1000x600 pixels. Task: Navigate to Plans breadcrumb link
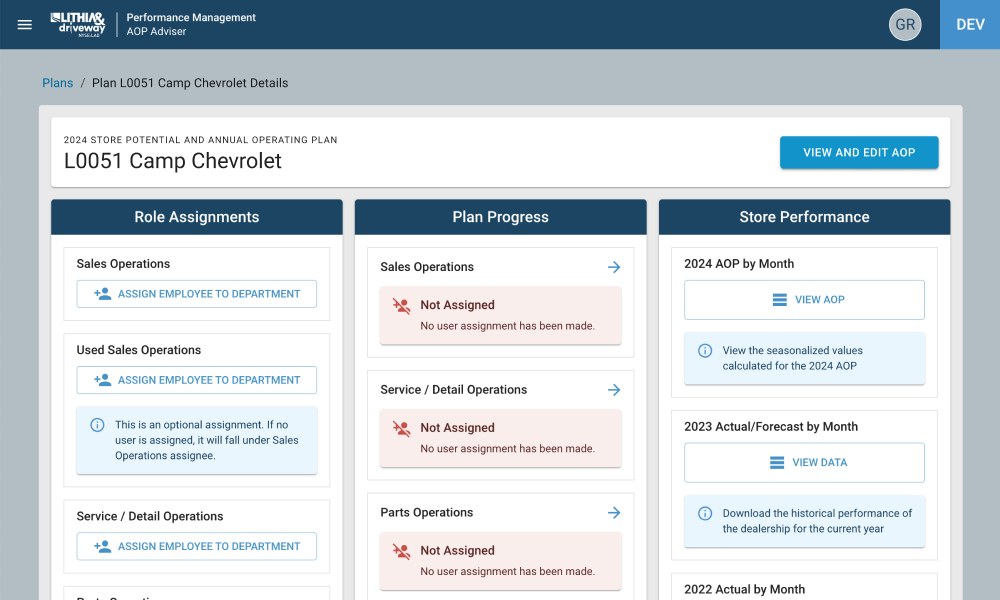click(57, 83)
